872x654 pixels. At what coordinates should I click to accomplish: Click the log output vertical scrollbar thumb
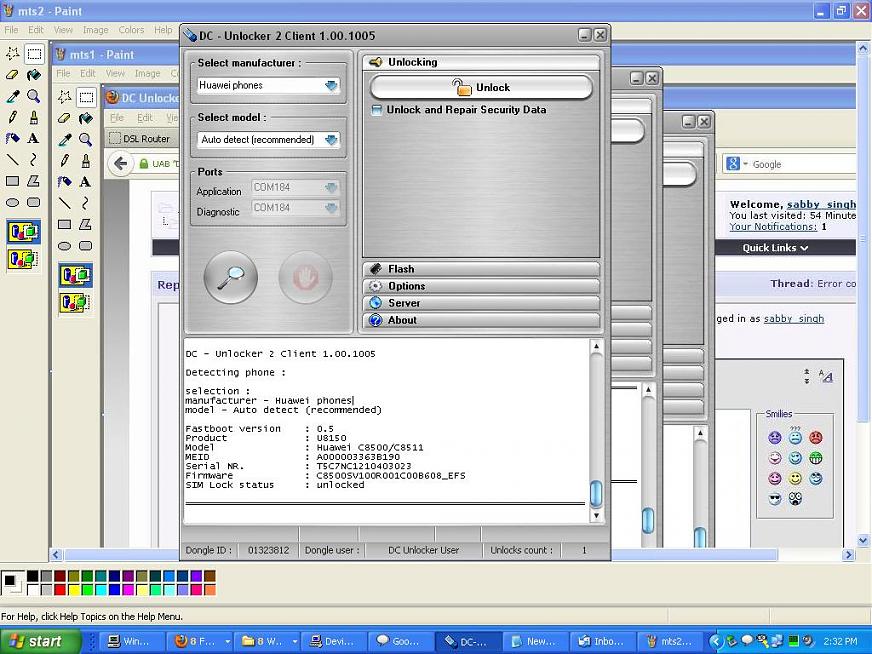596,492
